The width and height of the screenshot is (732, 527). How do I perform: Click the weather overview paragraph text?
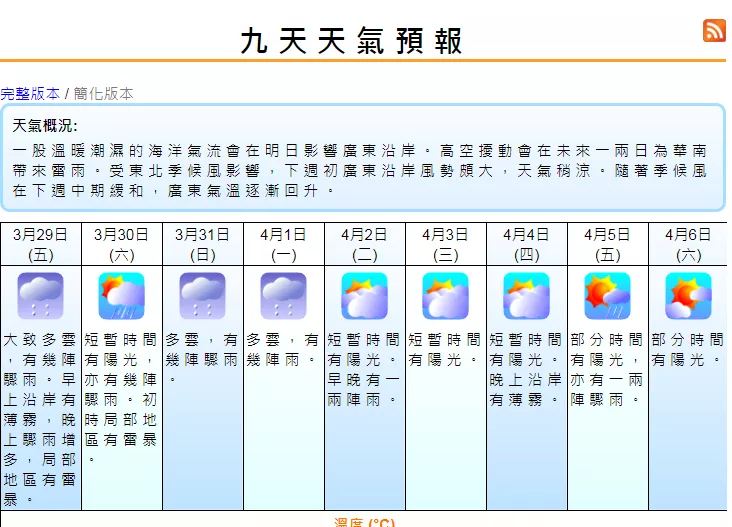coord(359,170)
